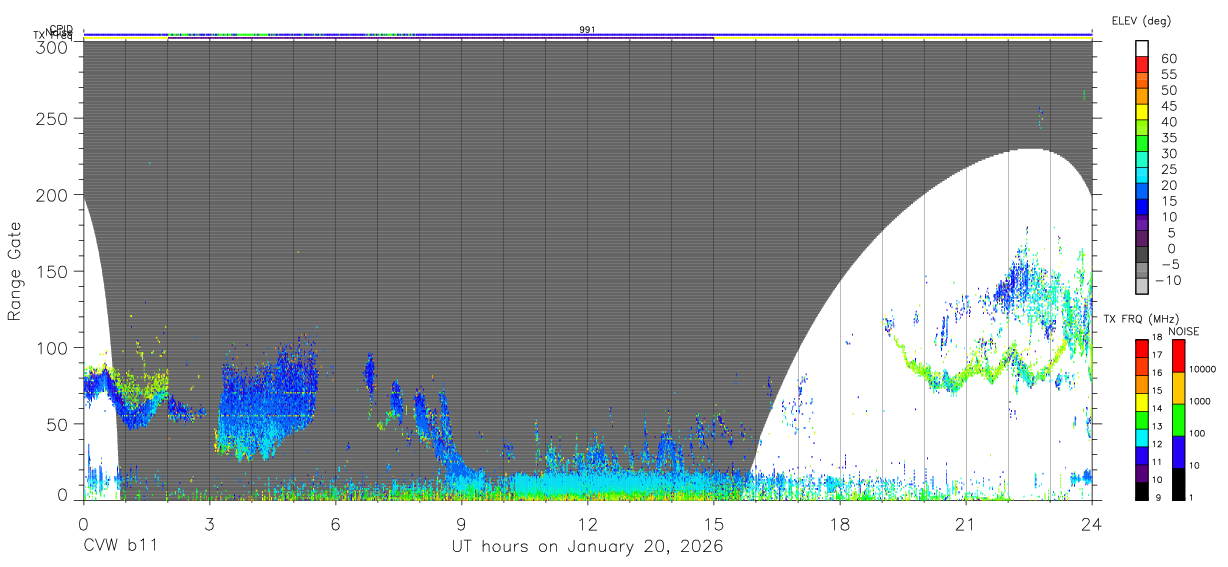Click the ELEV colorbar label "55"
Image resolution: width=1228 pixels, height=567 pixels.
(1168, 74)
